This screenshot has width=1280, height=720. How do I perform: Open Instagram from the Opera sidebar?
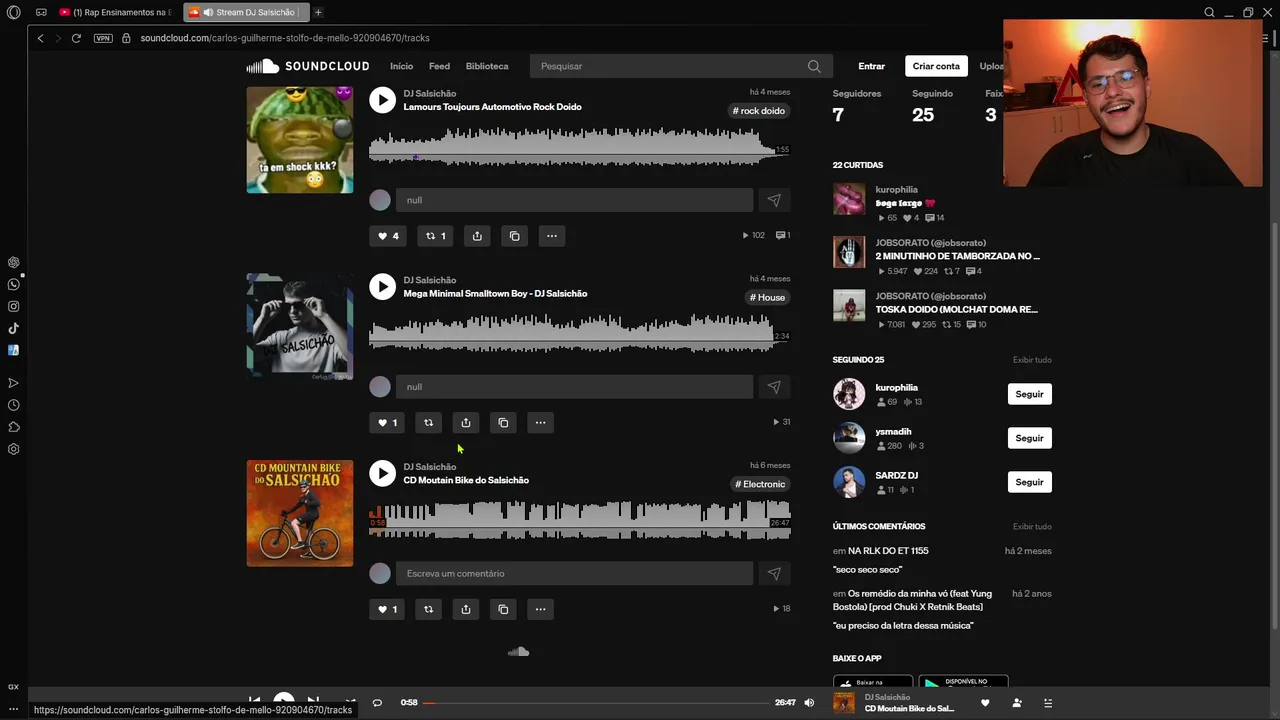(x=13, y=307)
